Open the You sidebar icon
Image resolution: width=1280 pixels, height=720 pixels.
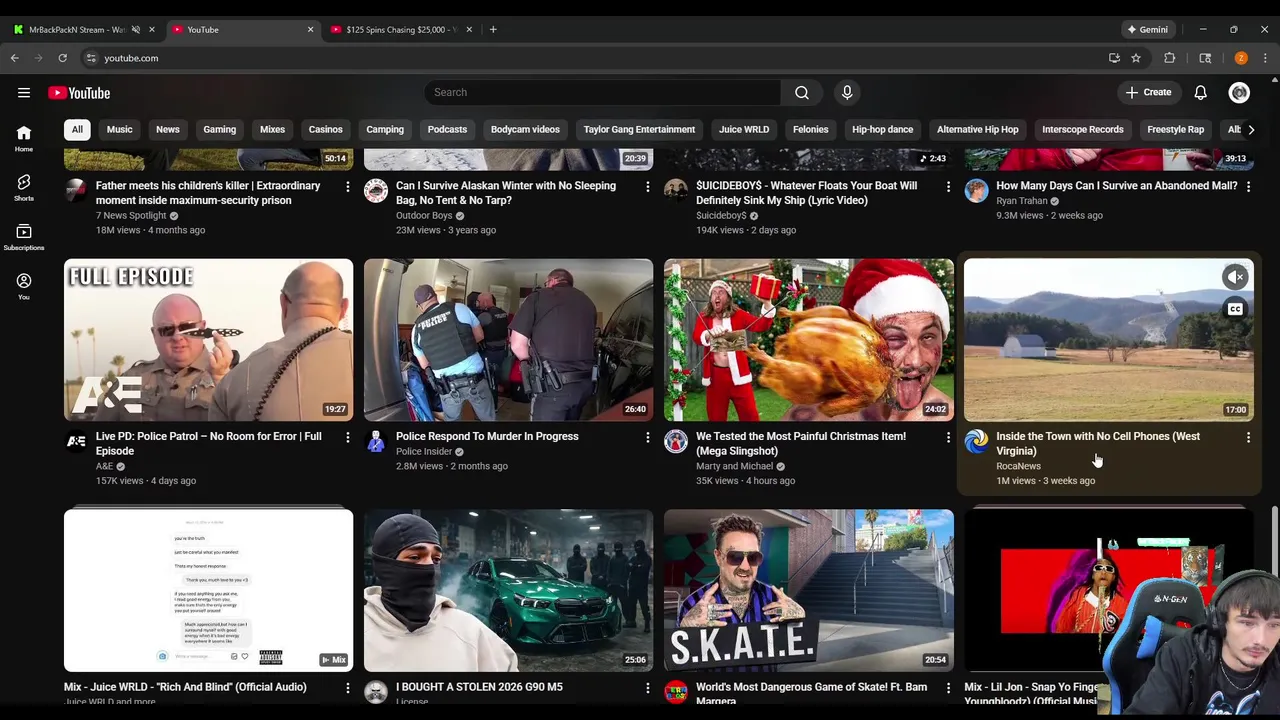point(24,286)
